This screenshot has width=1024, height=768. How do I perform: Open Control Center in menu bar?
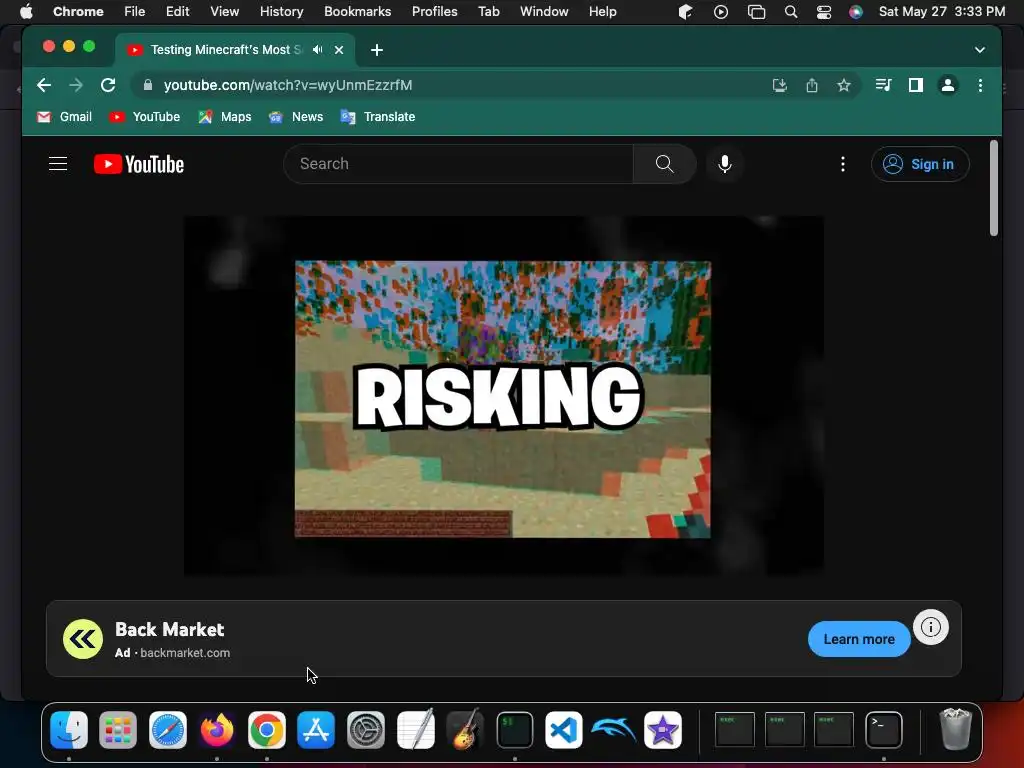[x=824, y=12]
